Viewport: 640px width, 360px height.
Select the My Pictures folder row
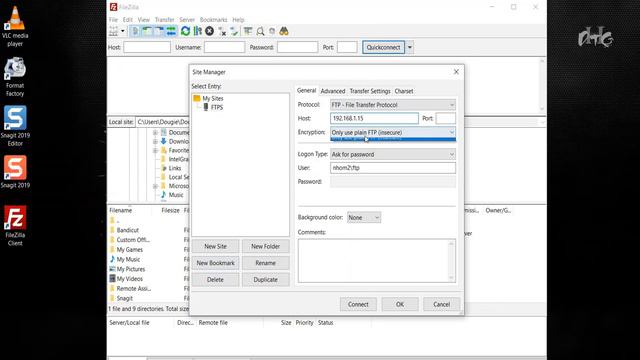click(x=131, y=269)
